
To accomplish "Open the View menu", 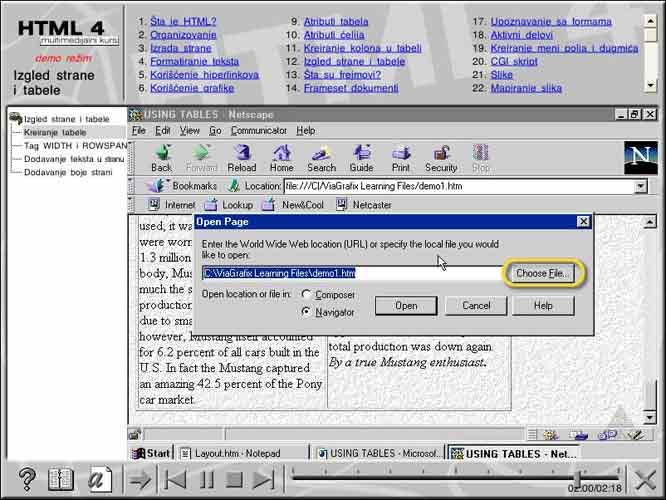I will click(189, 131).
